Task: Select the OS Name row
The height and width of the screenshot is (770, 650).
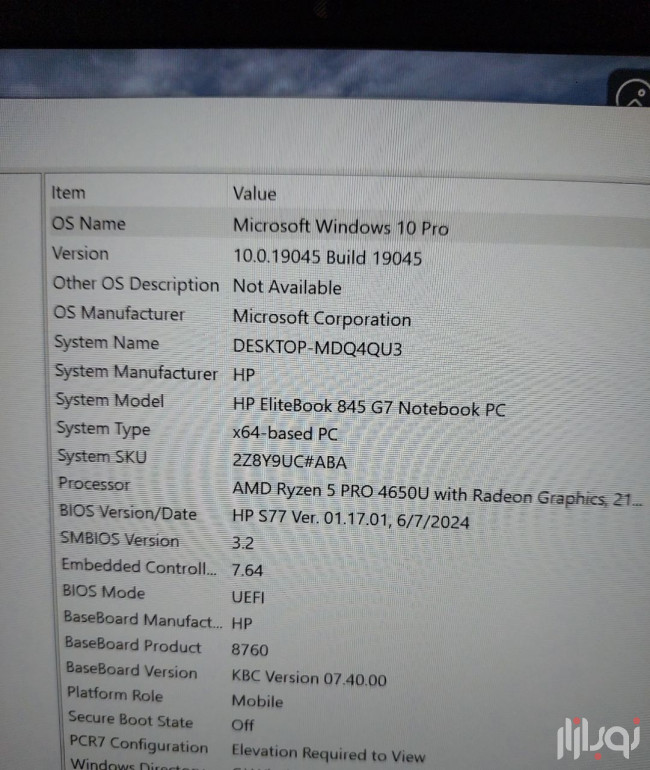Action: click(89, 224)
